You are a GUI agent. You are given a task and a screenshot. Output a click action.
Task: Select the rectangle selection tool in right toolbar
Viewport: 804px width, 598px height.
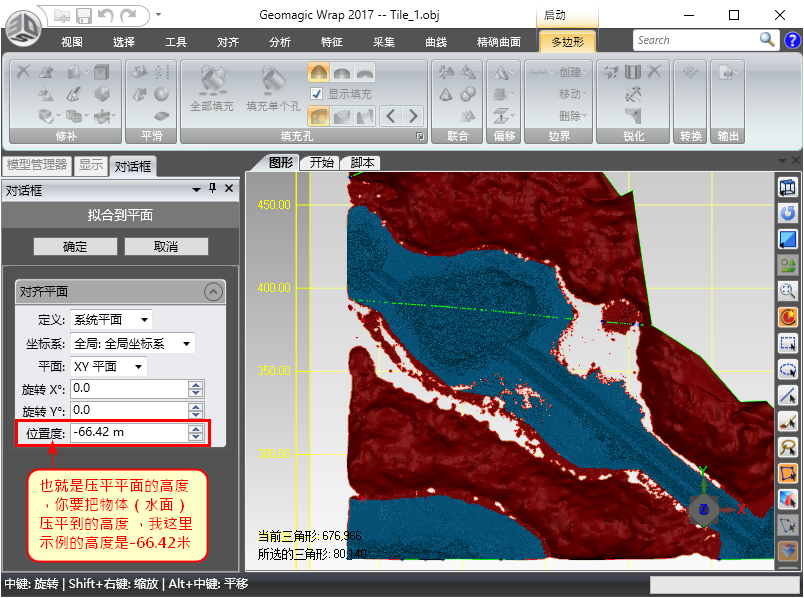click(788, 343)
